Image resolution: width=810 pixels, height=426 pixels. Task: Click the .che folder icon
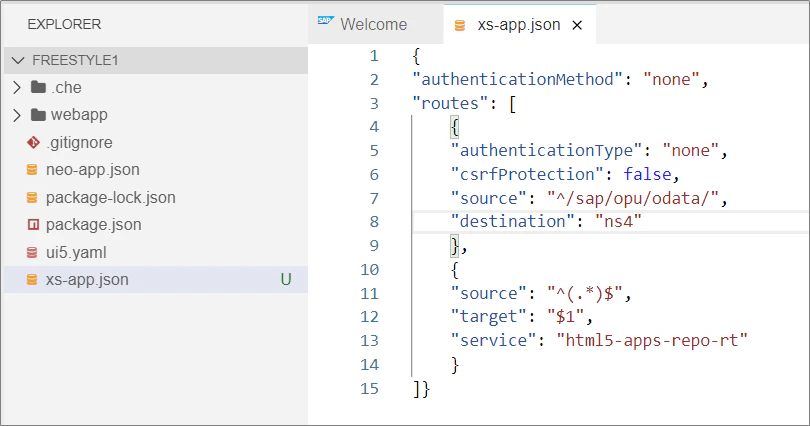tap(38, 87)
